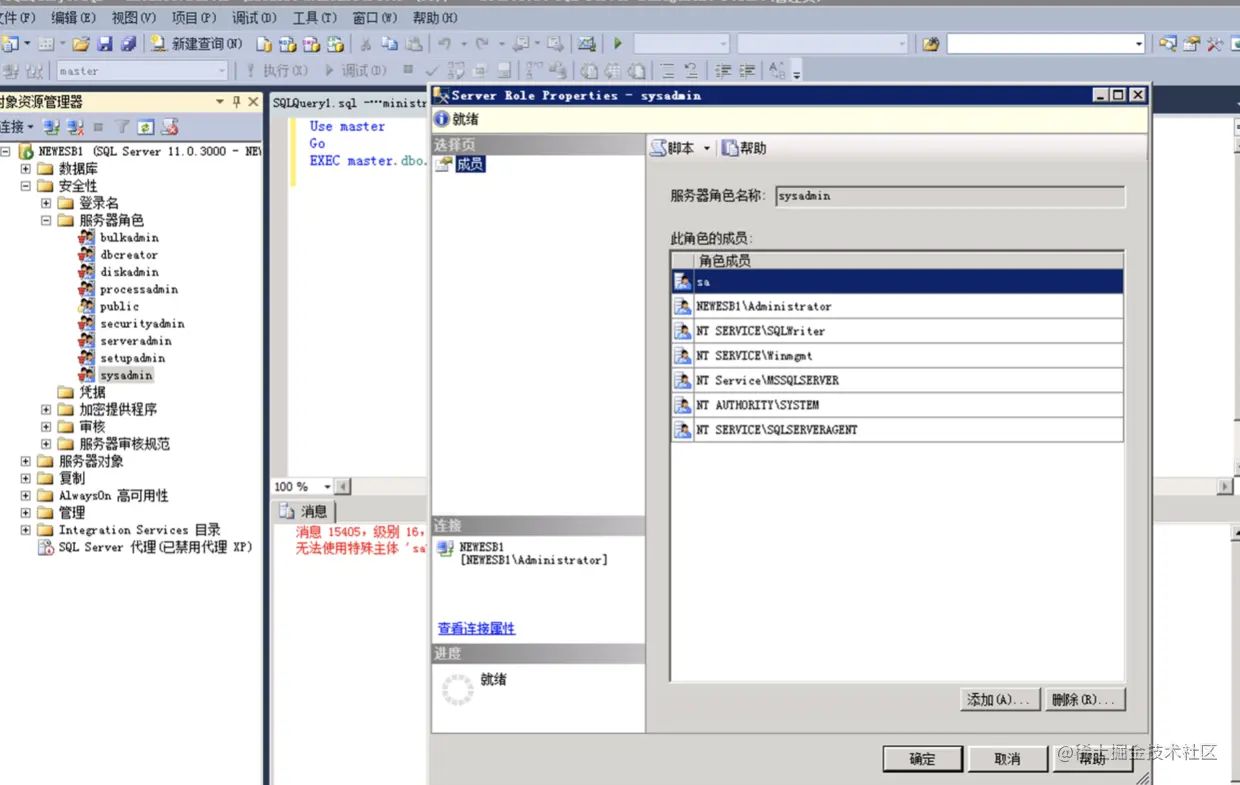Open the 工具(T) Tools menu
The height and width of the screenshot is (785, 1240).
coord(314,18)
